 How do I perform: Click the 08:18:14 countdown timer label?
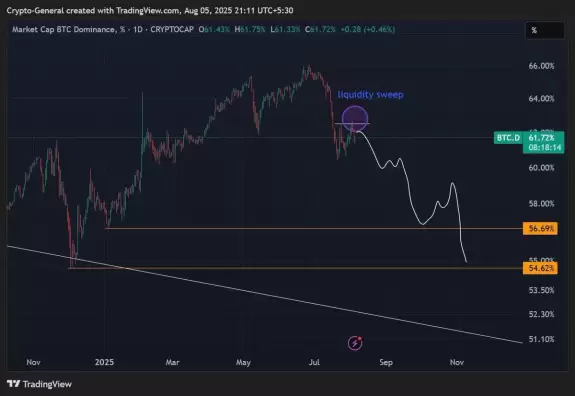[x=545, y=148]
